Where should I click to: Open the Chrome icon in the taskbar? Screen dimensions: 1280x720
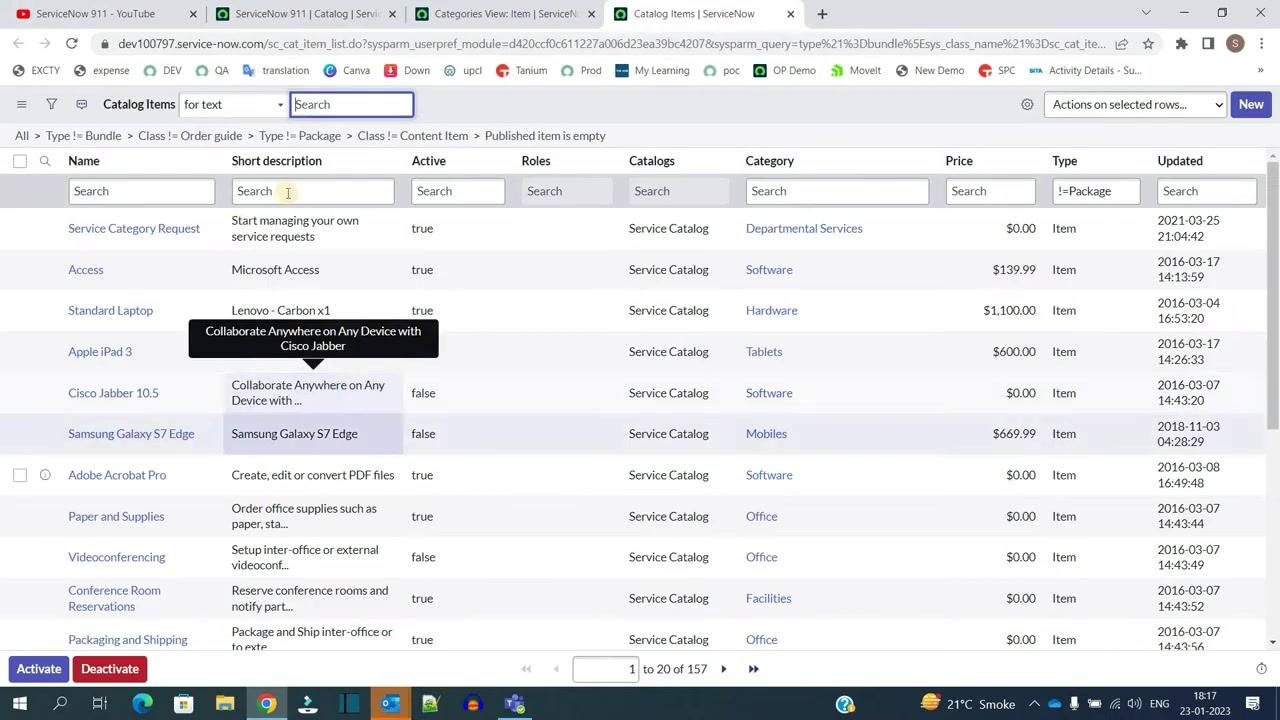click(x=267, y=704)
